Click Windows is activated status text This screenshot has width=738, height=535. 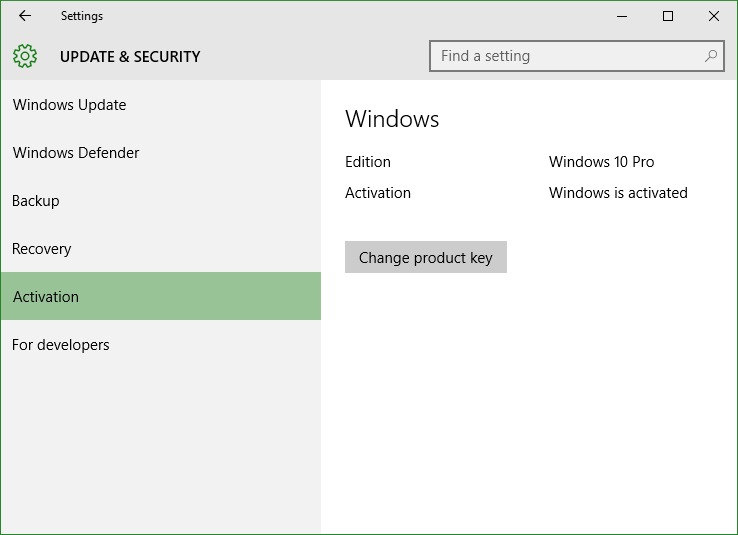pos(618,192)
